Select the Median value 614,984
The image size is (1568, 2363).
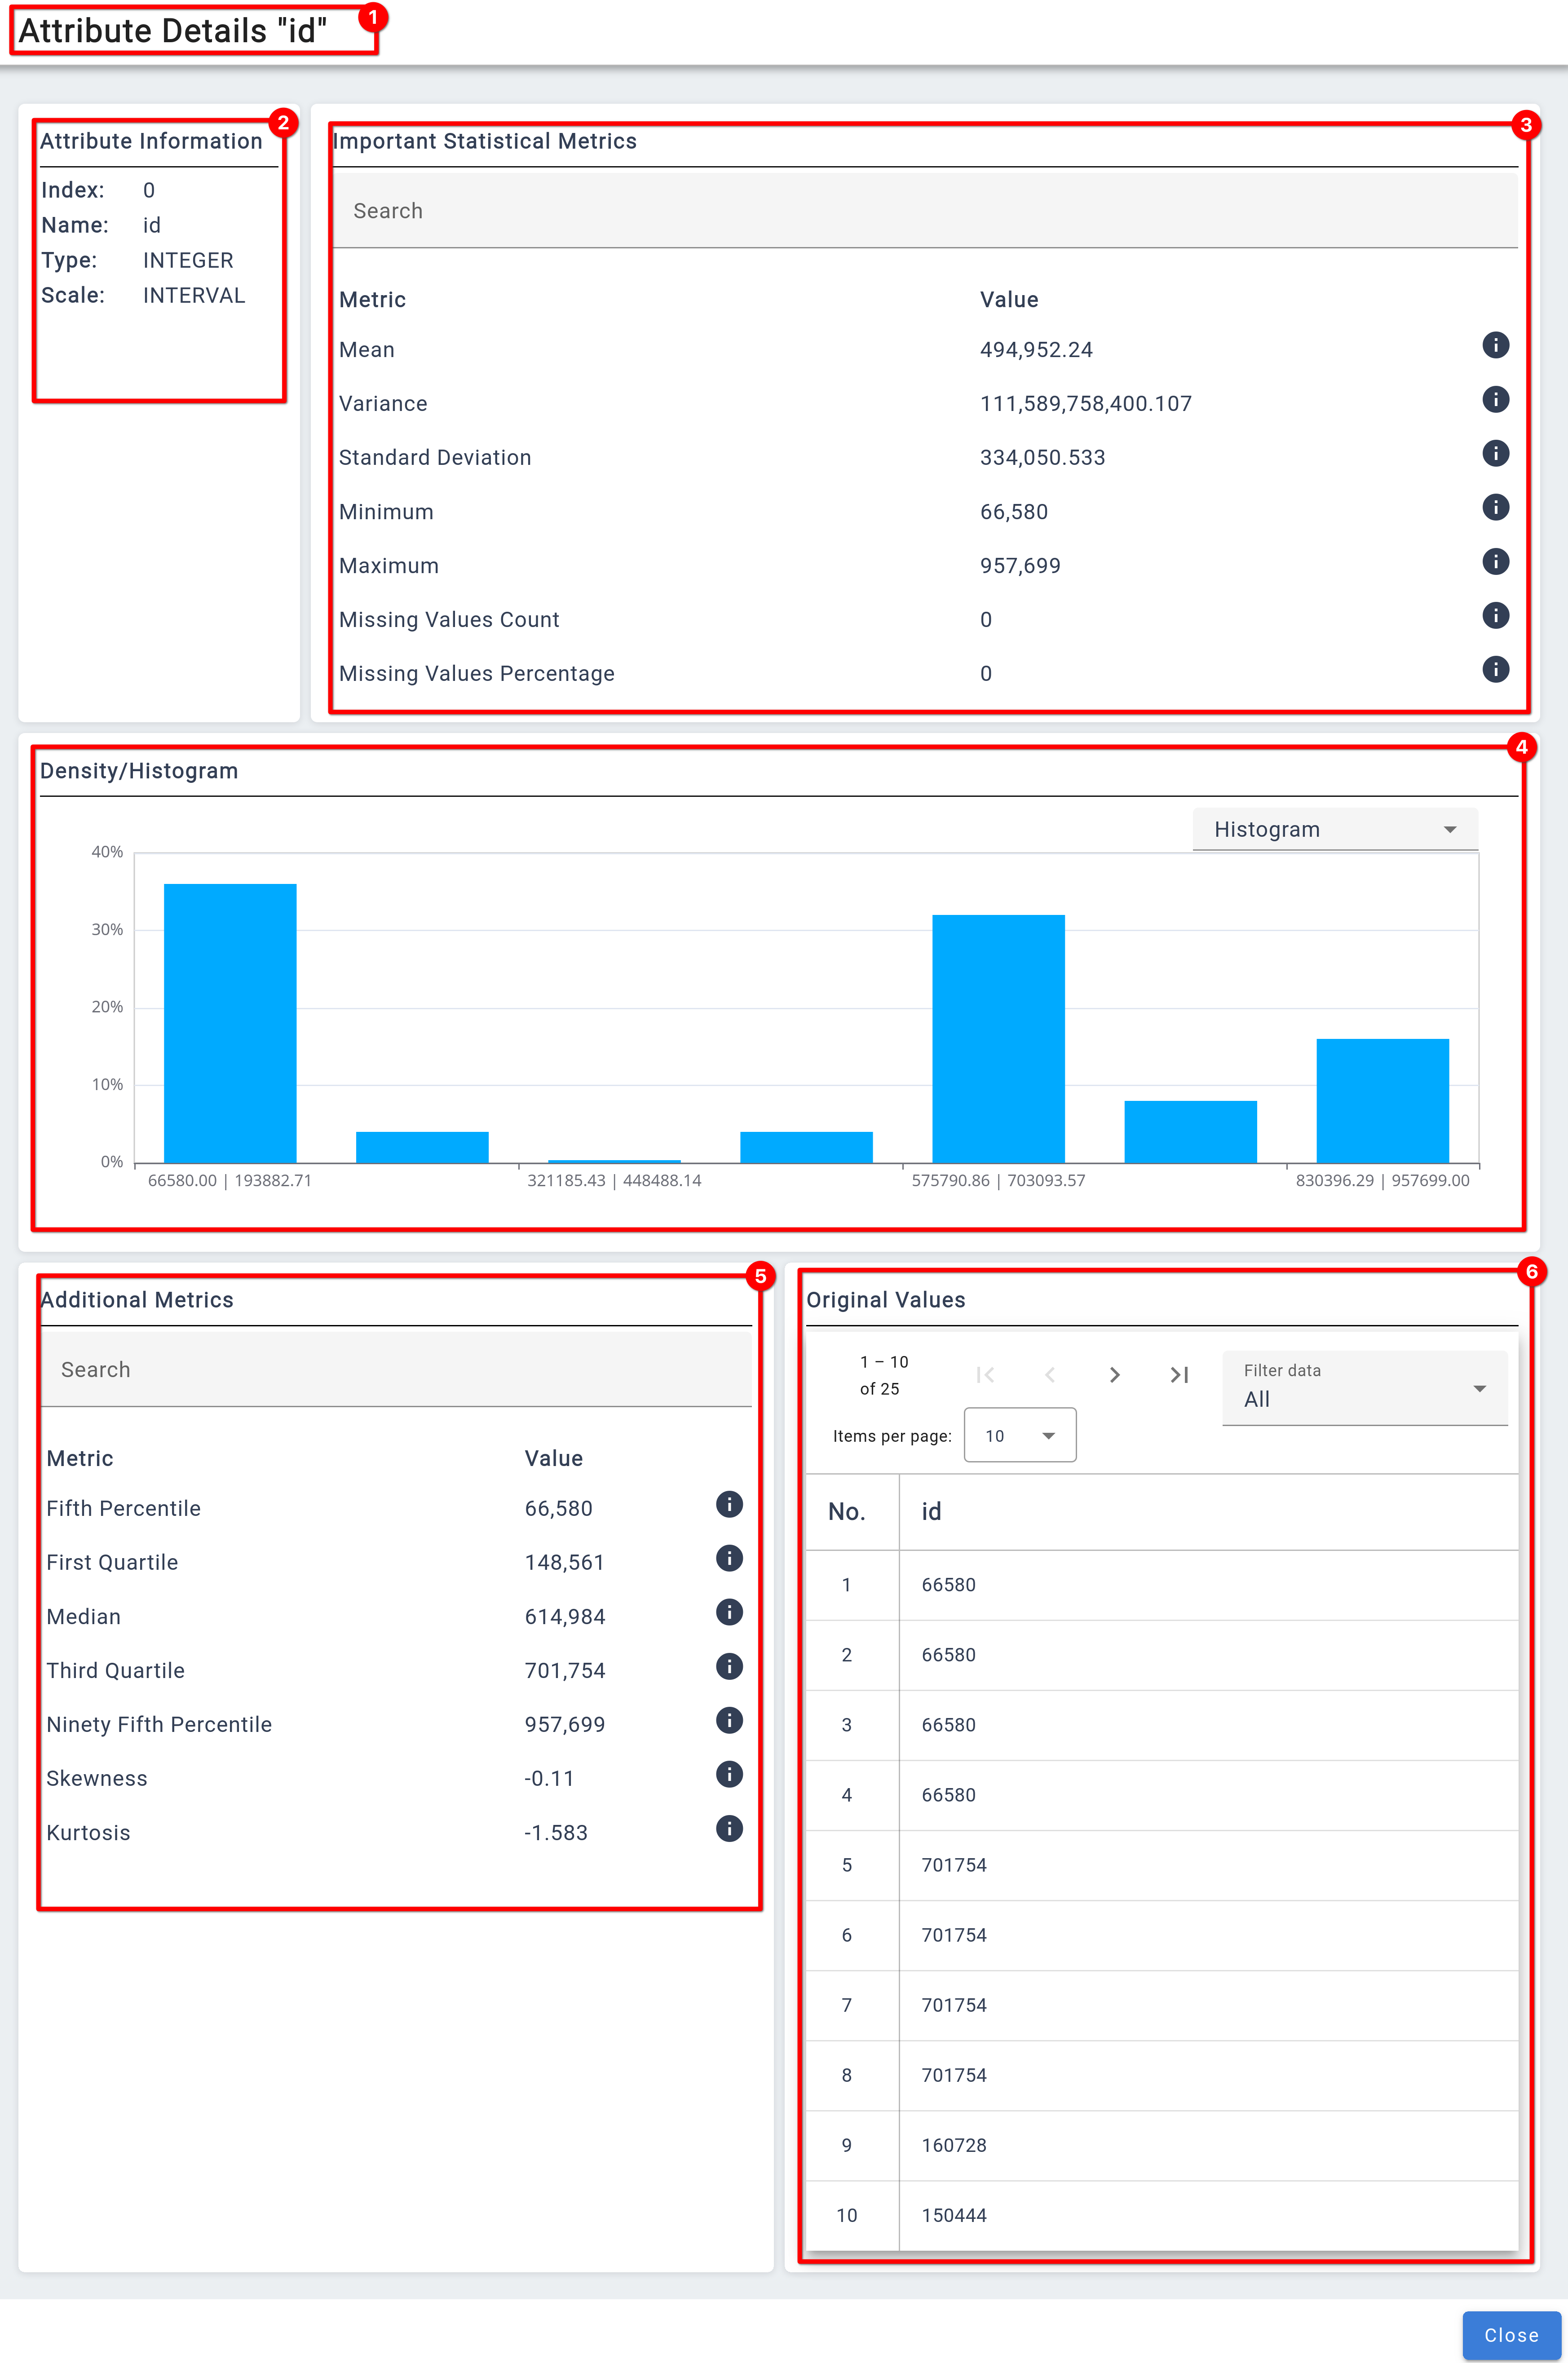point(565,1617)
